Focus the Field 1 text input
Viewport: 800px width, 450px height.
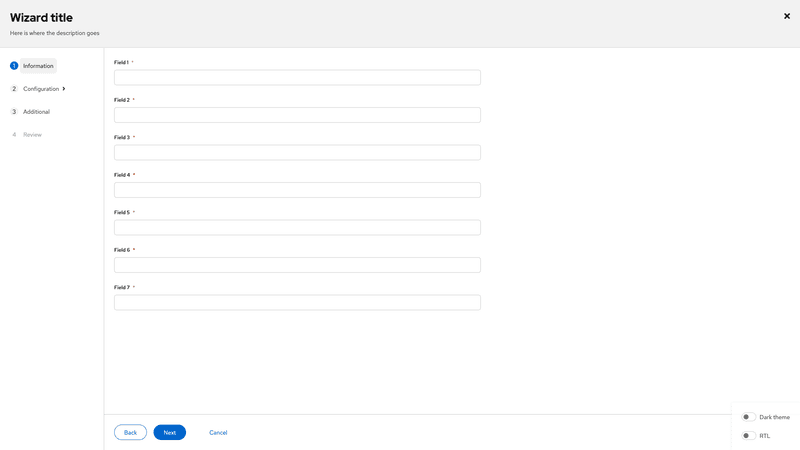click(x=297, y=78)
